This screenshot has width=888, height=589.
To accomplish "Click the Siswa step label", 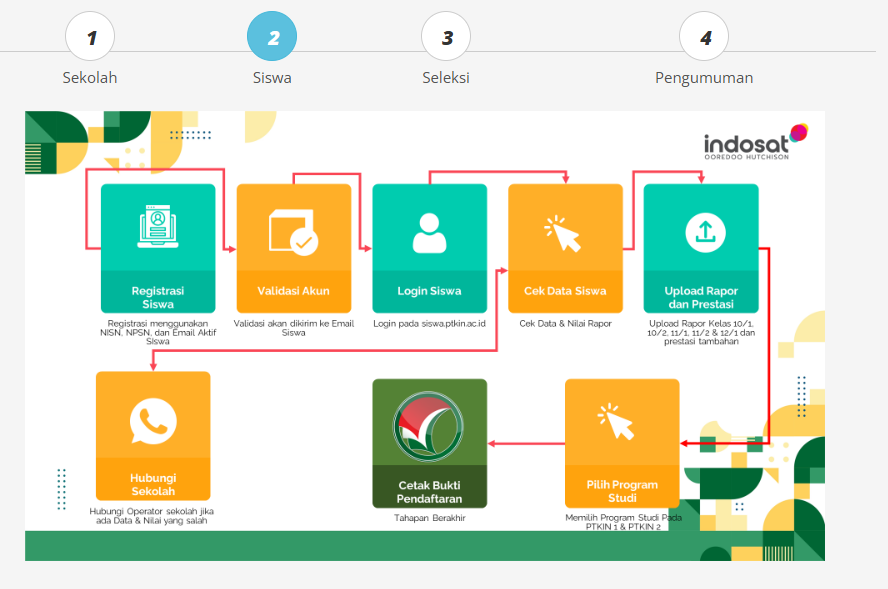I will [x=272, y=78].
